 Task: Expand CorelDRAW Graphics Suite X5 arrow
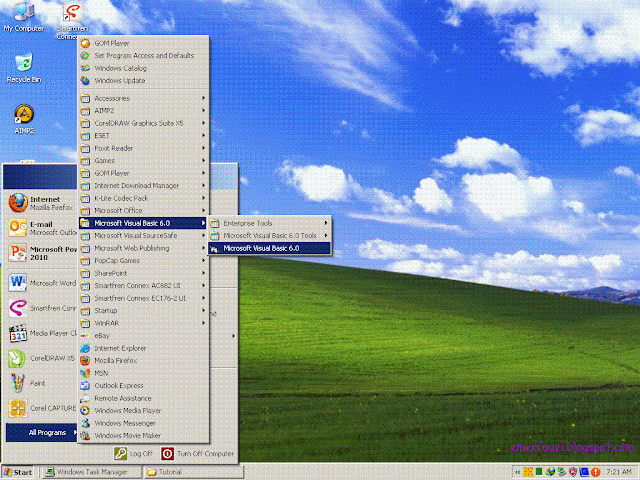203,123
